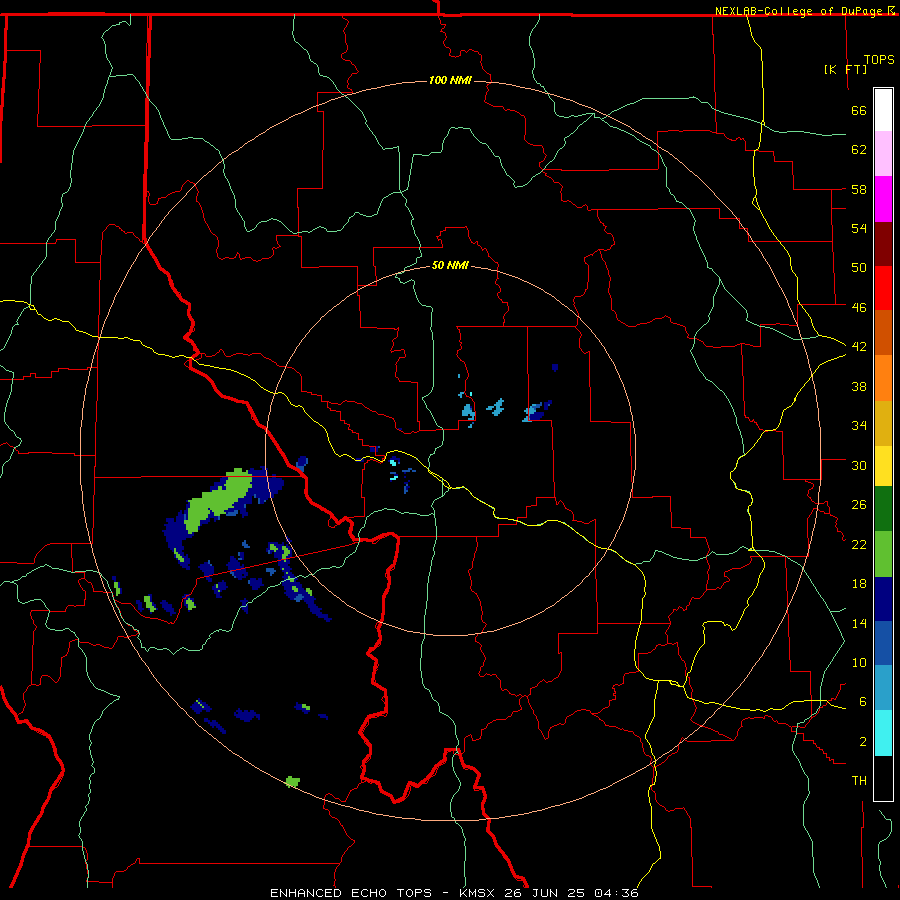Click the K FT units label
The height and width of the screenshot is (900, 900).
coord(845,69)
